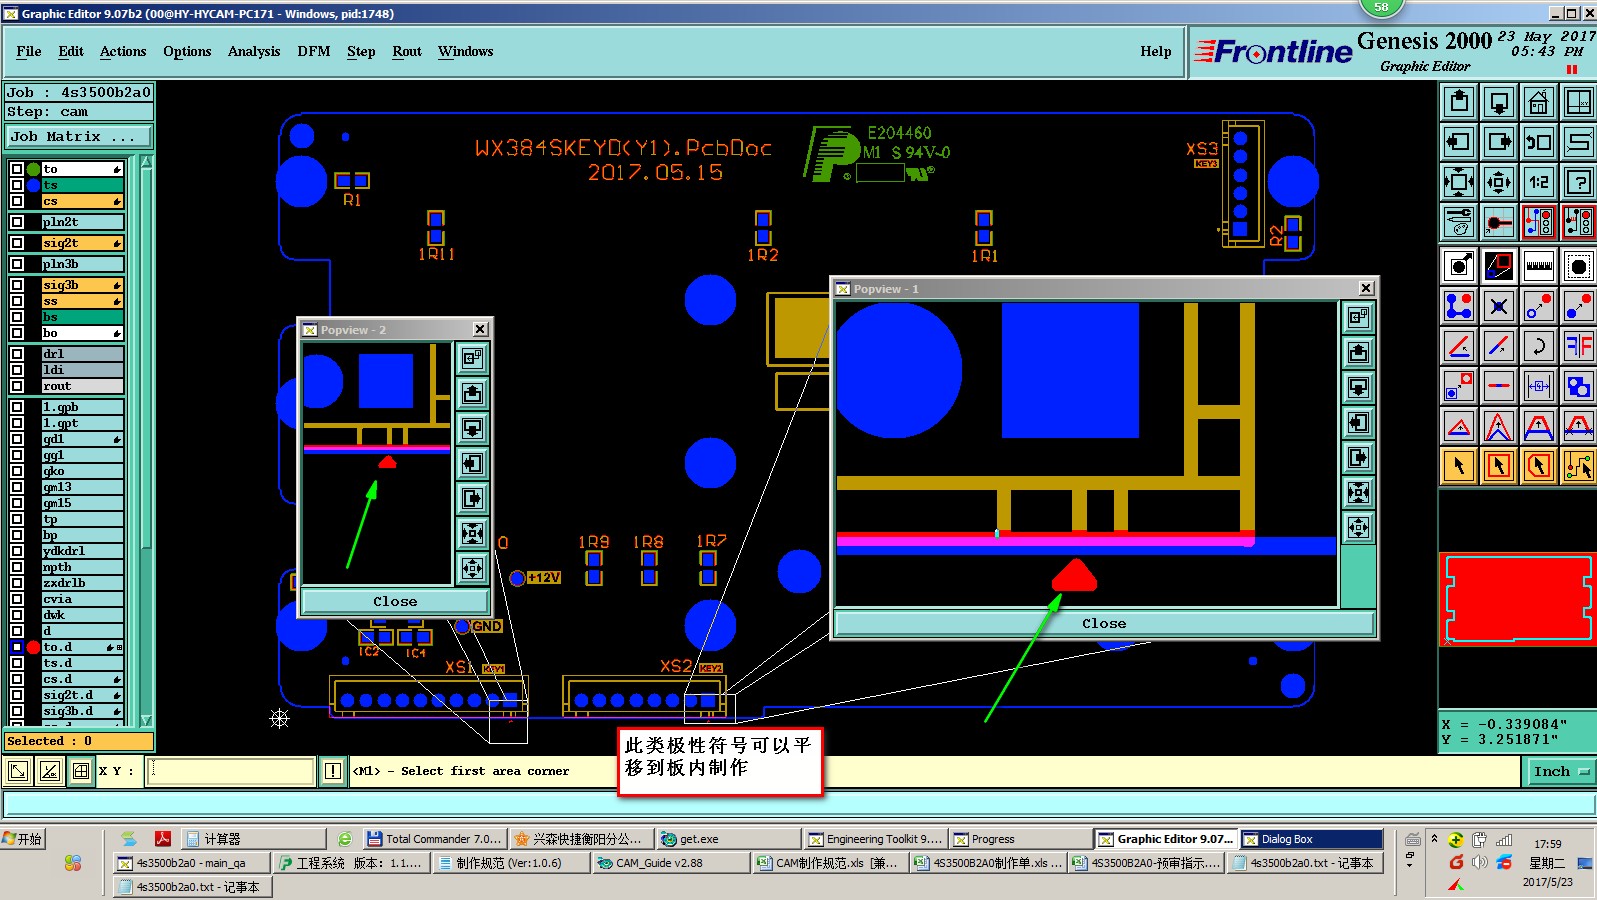Open Total Commander 7.0 in taskbar
The width and height of the screenshot is (1597, 900).
436,839
